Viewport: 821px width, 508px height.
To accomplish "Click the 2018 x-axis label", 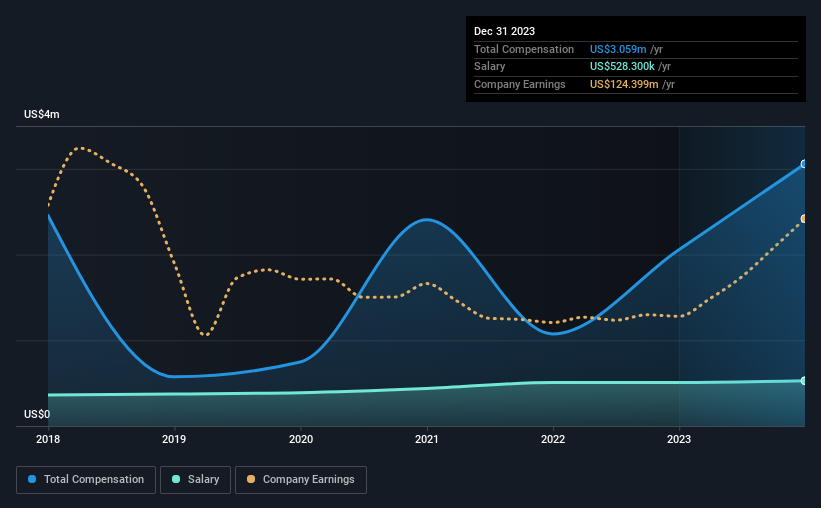I will point(48,439).
